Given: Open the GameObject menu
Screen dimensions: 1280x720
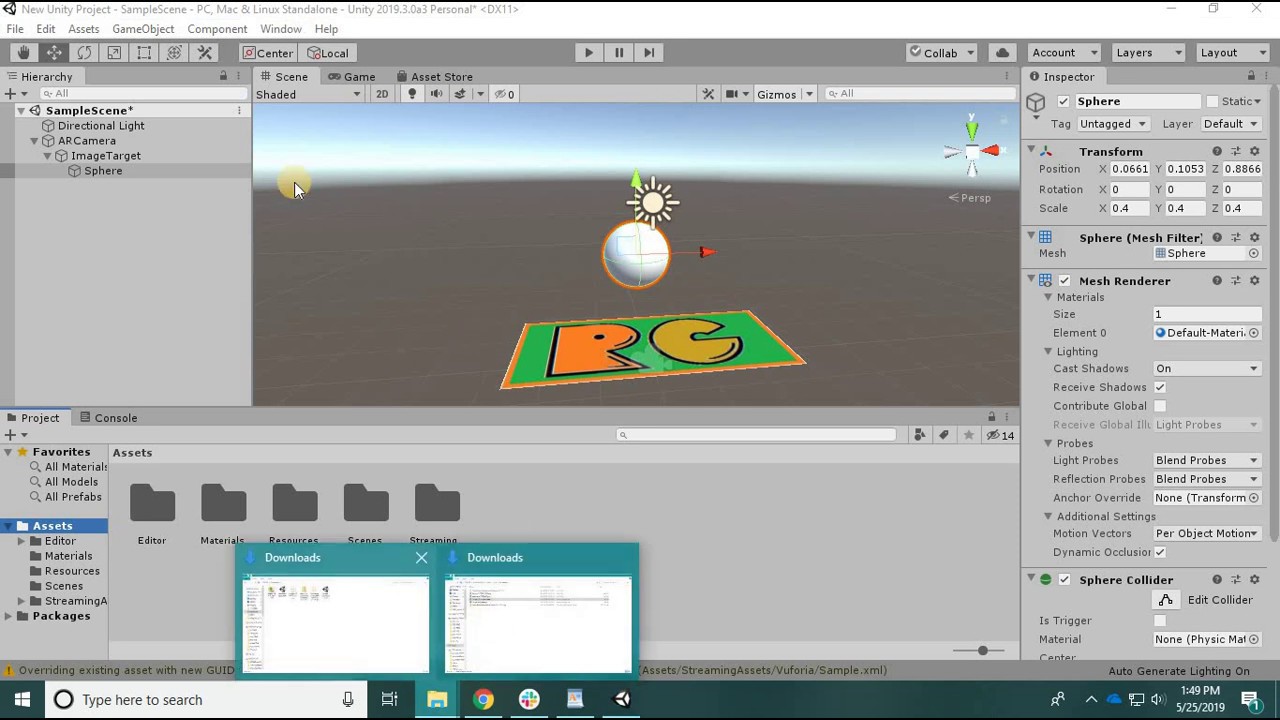Looking at the screenshot, I should [143, 29].
